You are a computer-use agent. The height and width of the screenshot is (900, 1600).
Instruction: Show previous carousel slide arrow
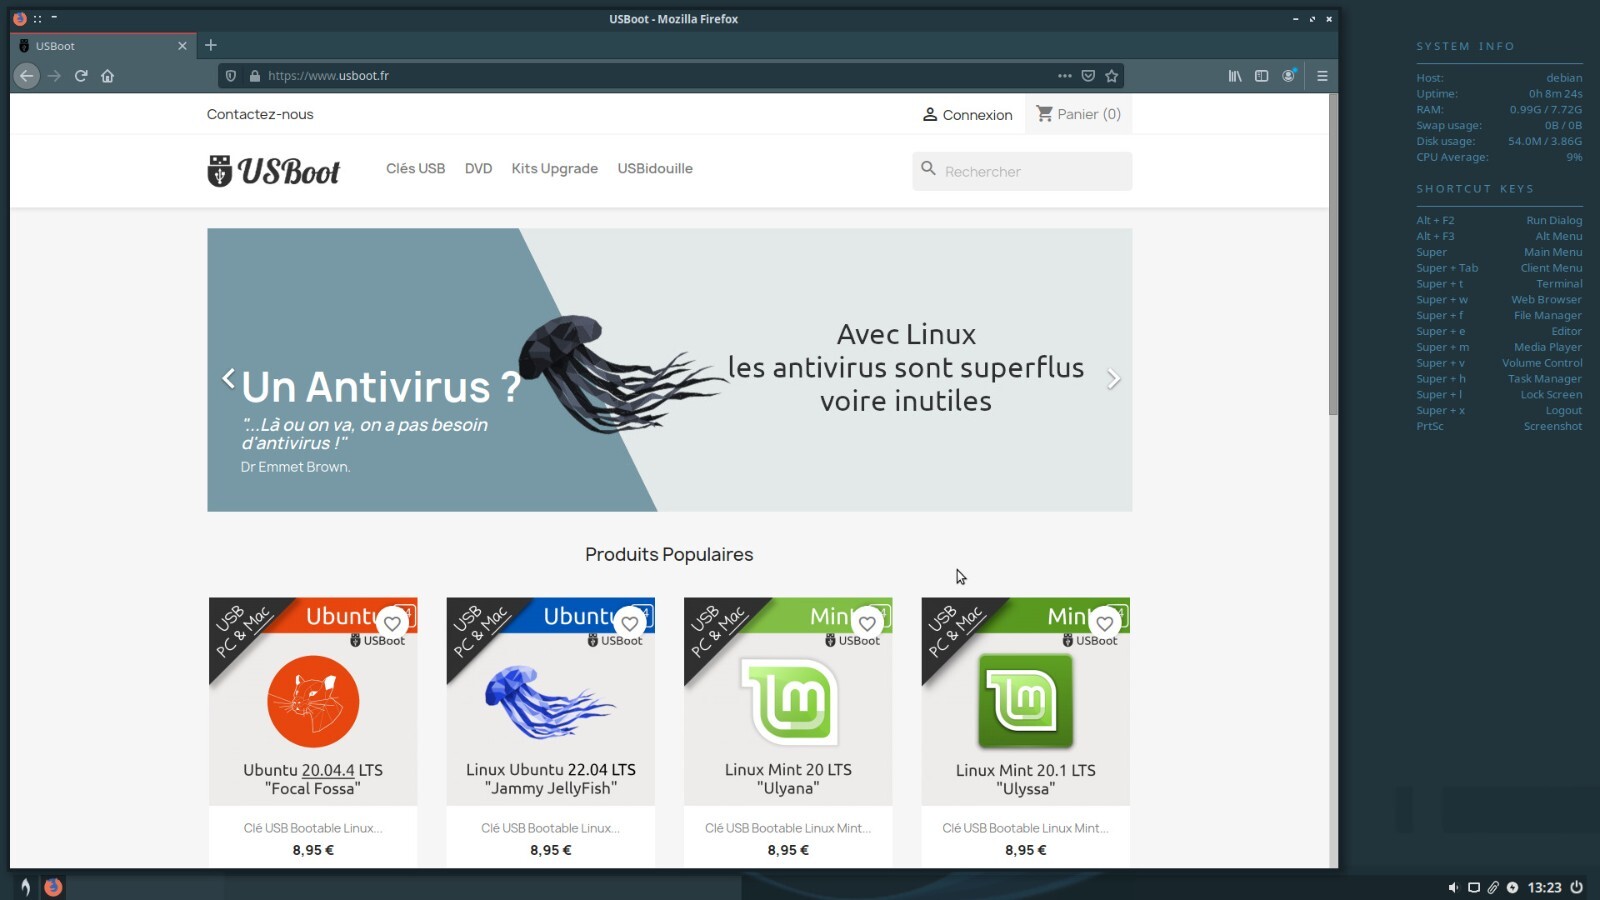coord(228,378)
